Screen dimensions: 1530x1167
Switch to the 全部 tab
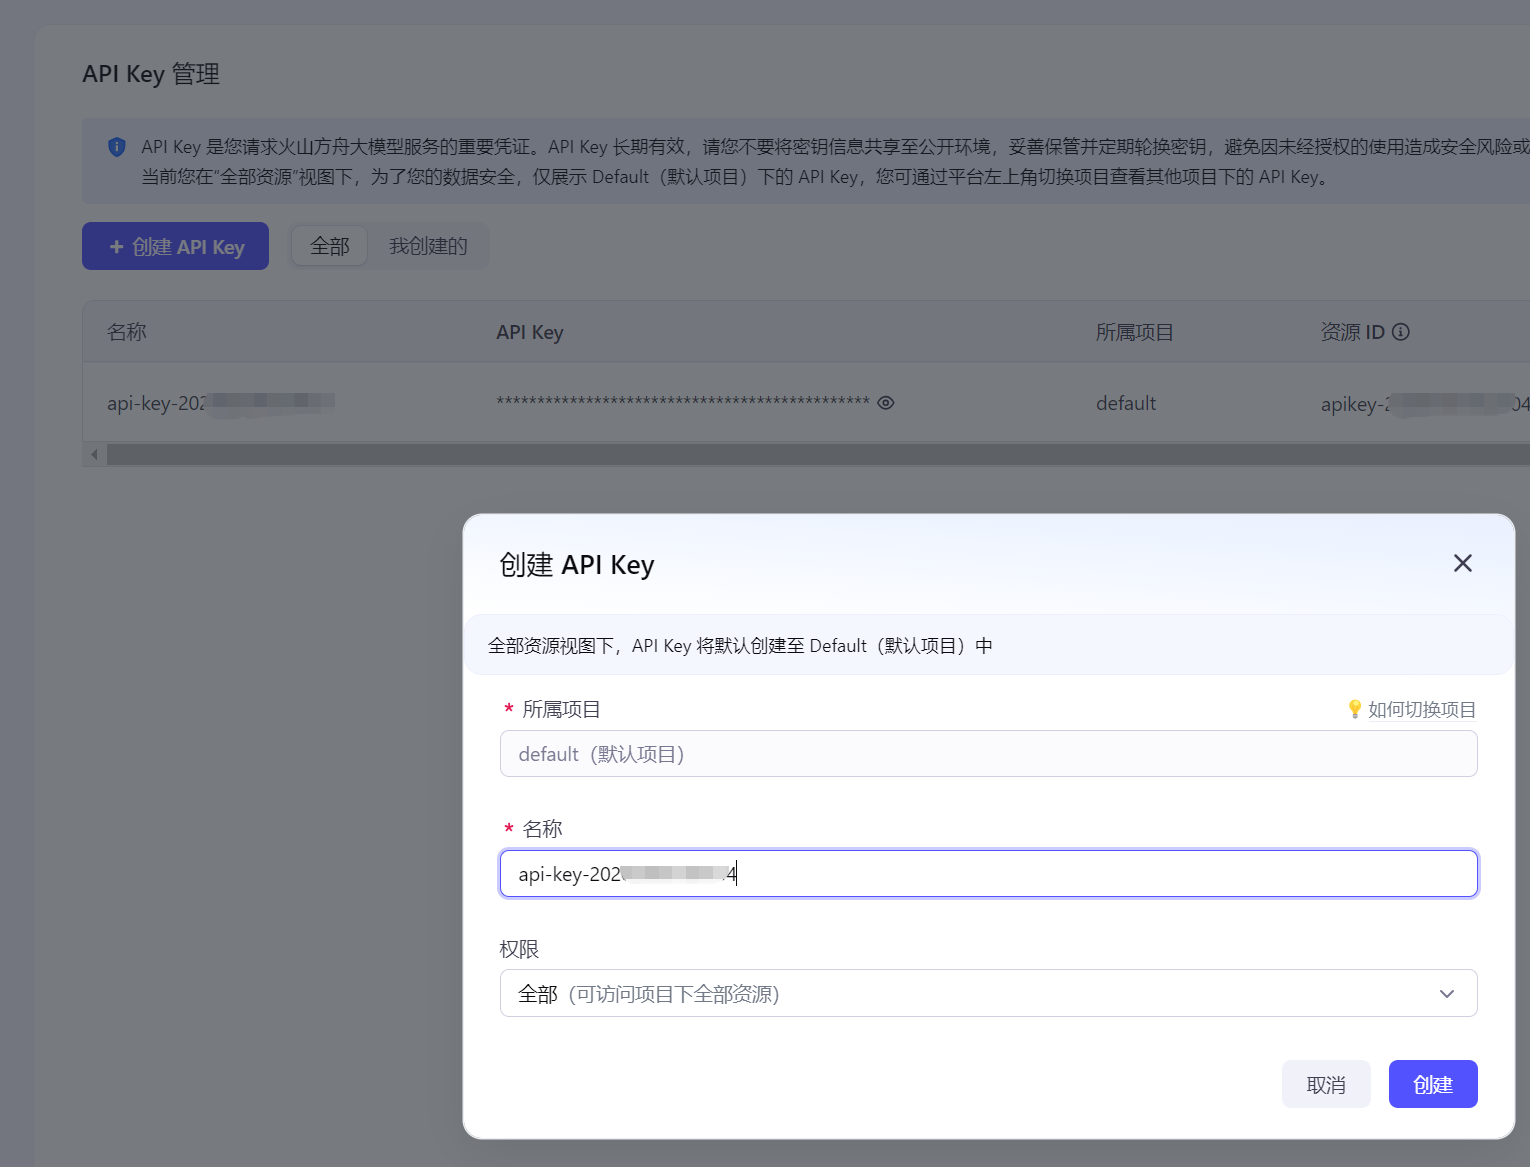coord(330,246)
